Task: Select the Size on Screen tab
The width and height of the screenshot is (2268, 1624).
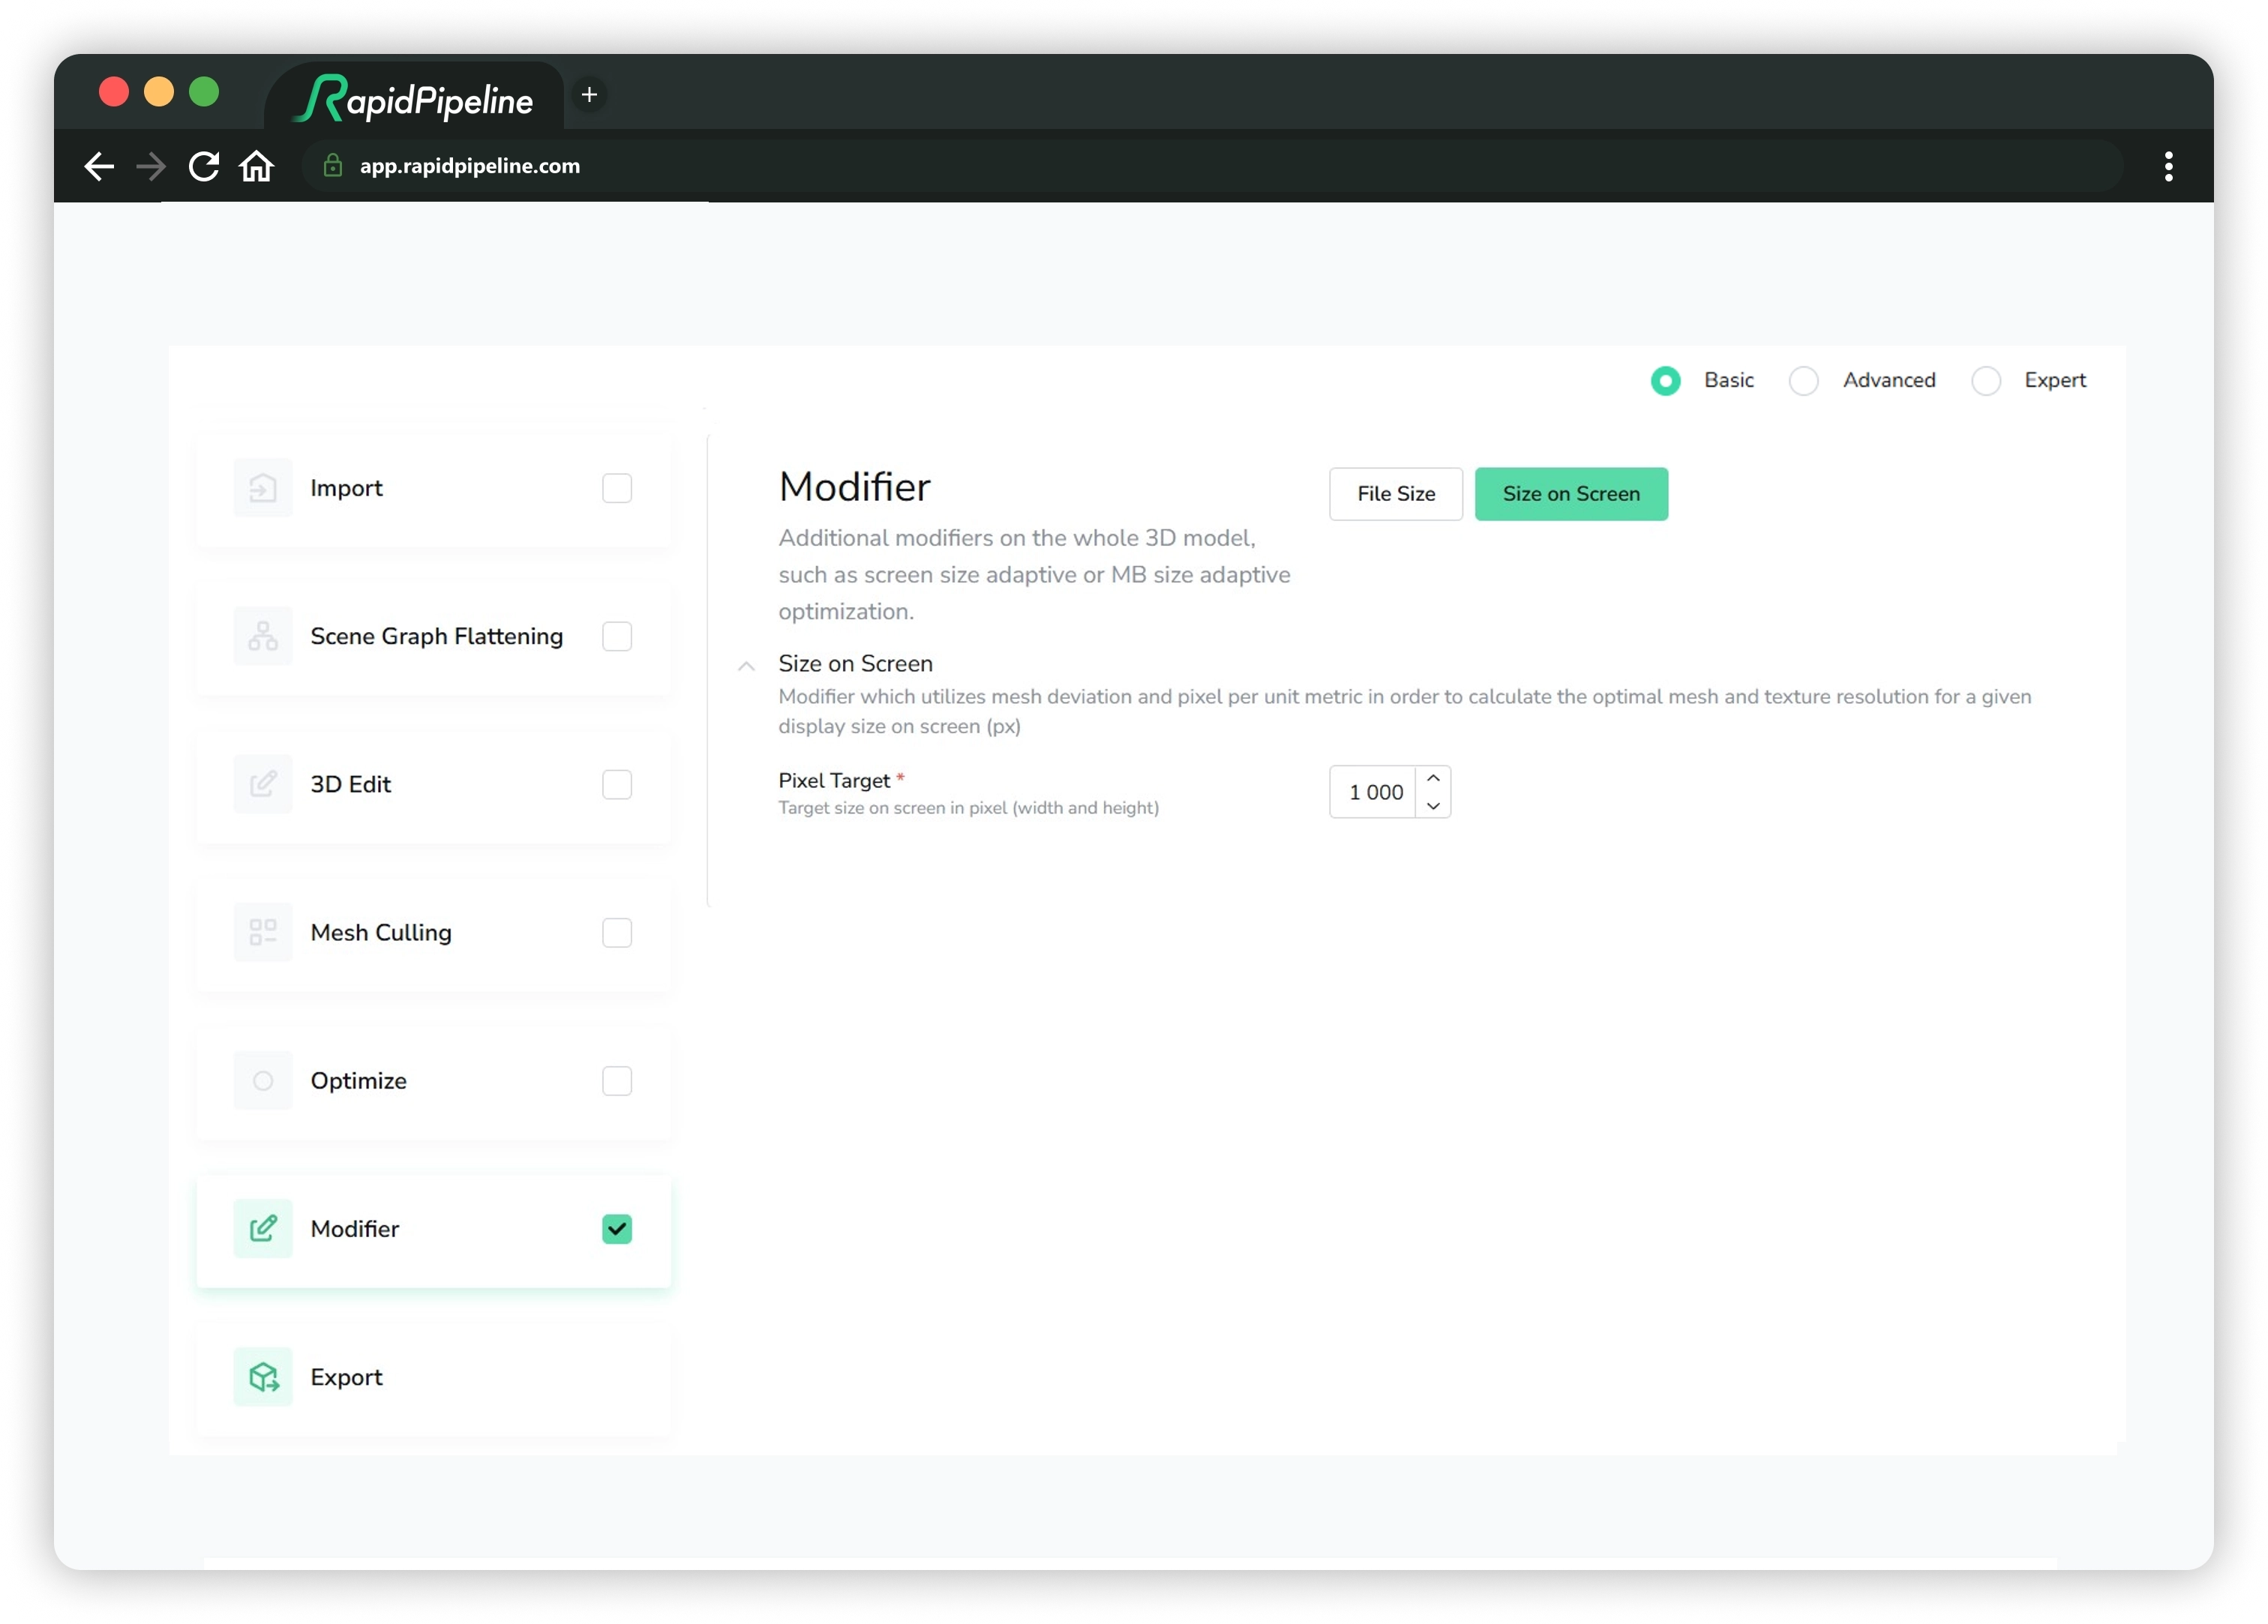Action: coord(1571,494)
